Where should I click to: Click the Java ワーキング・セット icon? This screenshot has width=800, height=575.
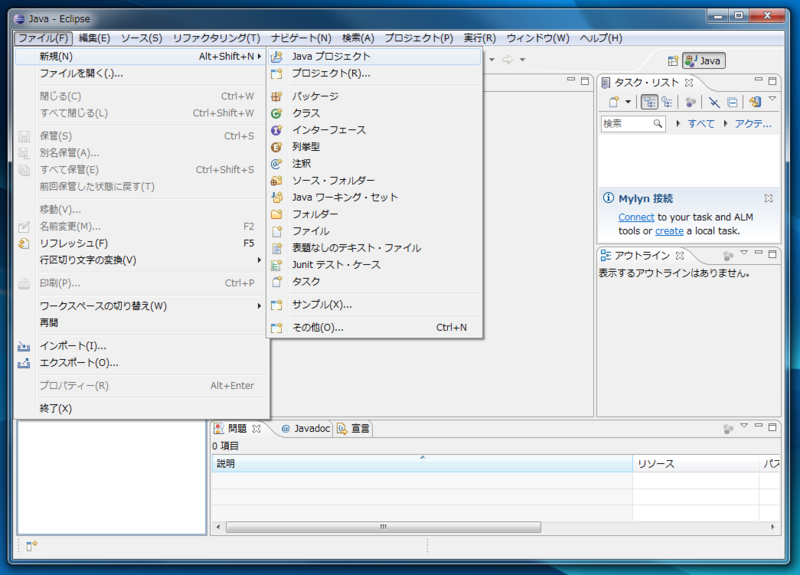click(x=277, y=197)
